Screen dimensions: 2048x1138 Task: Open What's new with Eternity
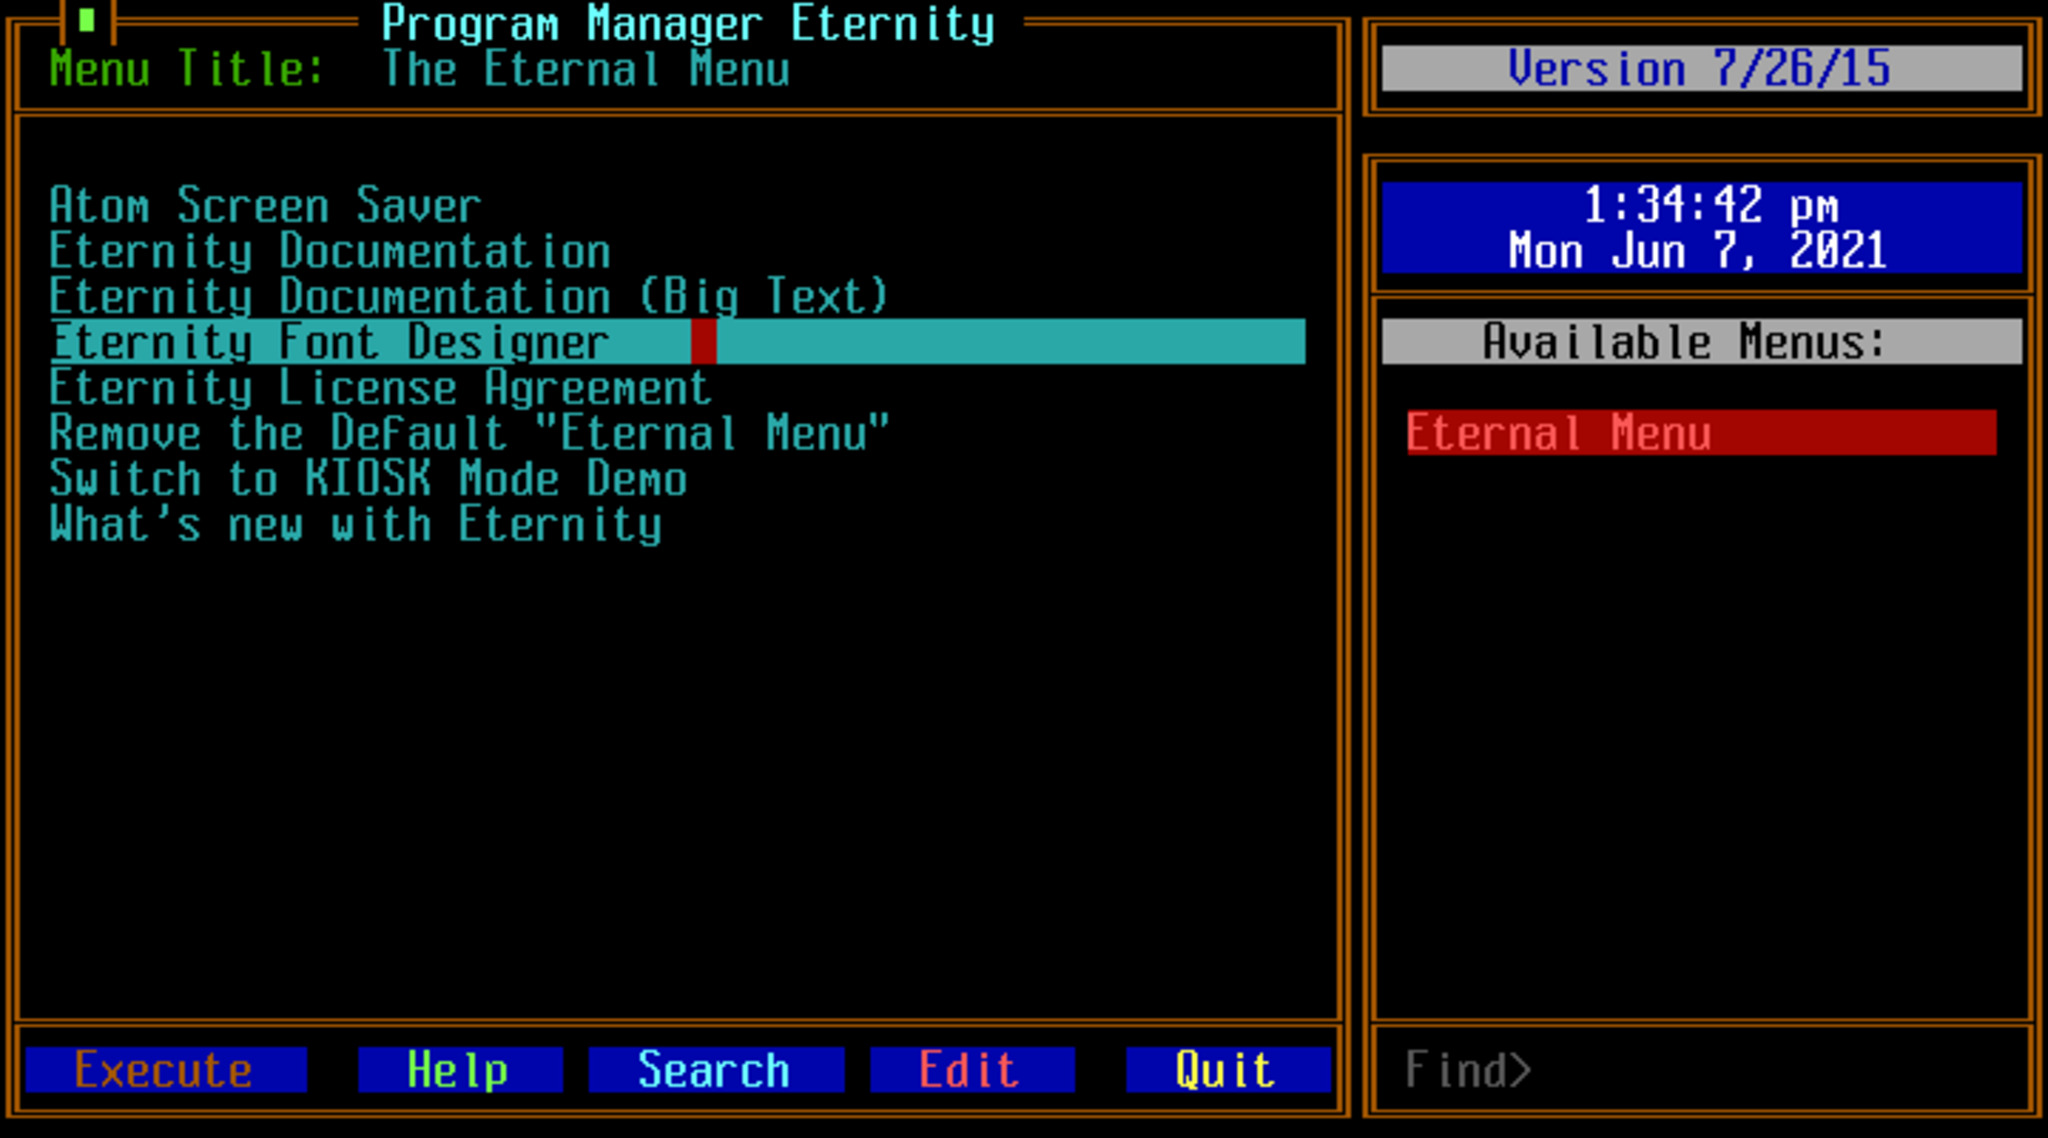click(x=355, y=525)
